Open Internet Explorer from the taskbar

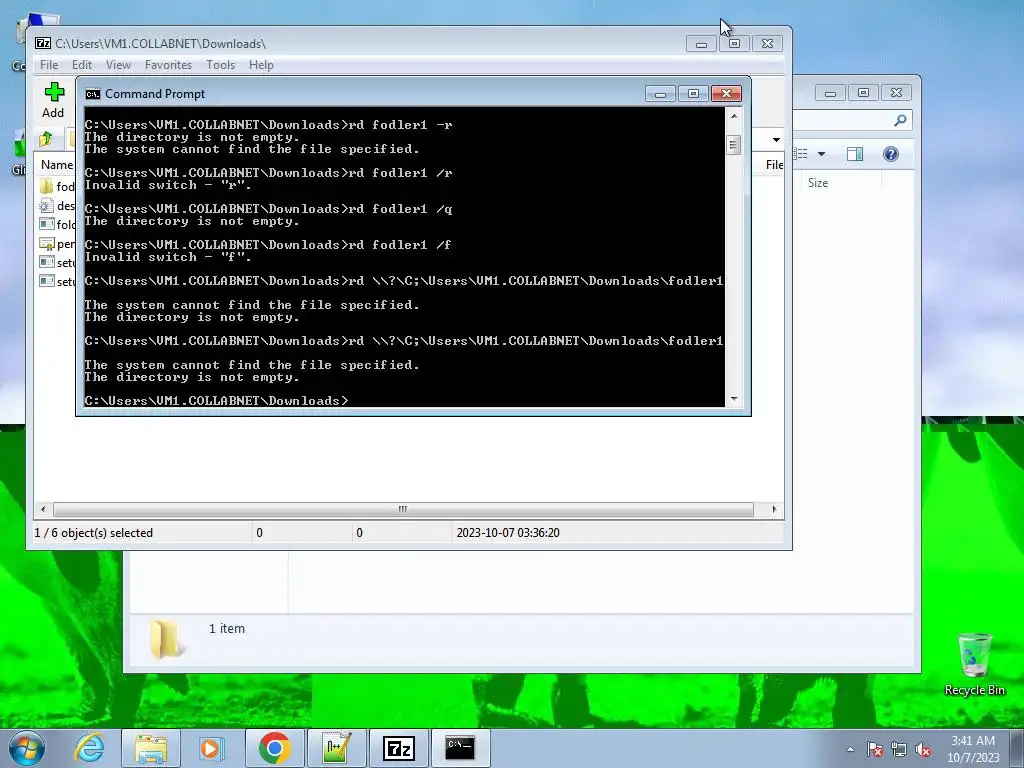click(x=89, y=748)
